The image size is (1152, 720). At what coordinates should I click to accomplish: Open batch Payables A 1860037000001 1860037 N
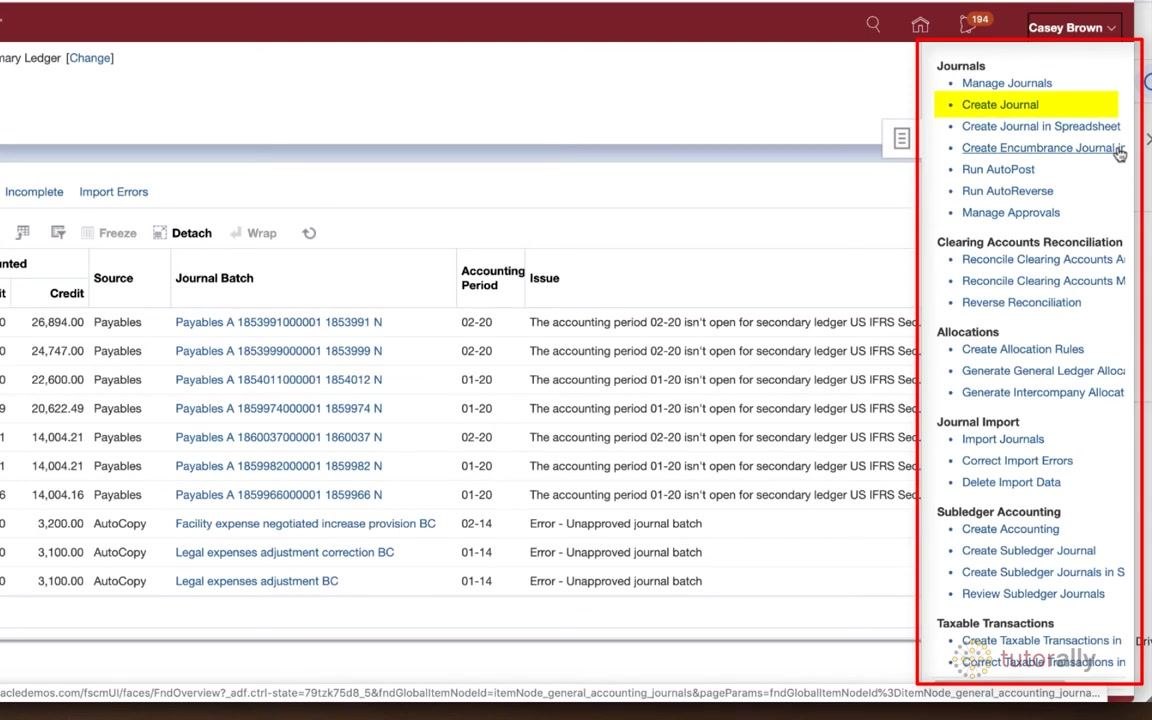[x=278, y=437]
